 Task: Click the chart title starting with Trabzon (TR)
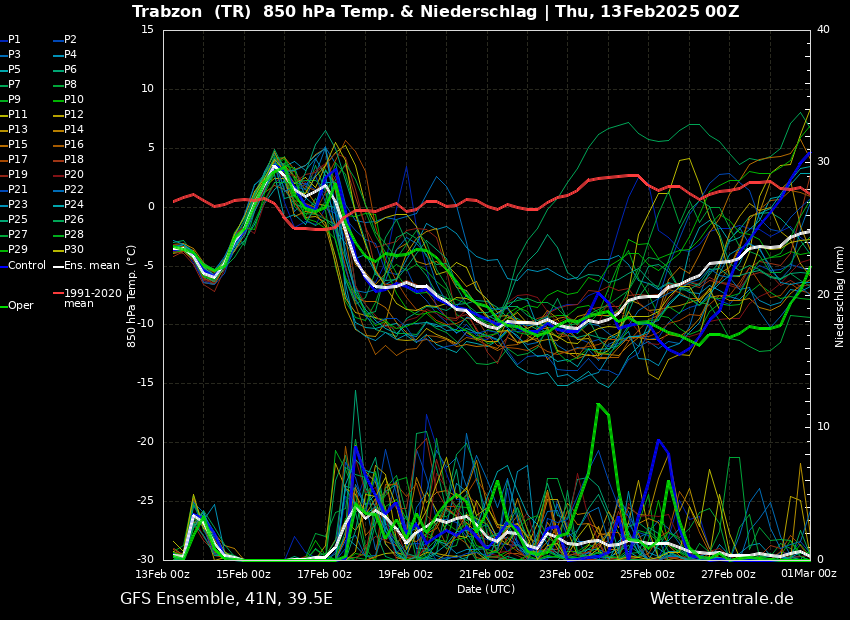point(435,11)
